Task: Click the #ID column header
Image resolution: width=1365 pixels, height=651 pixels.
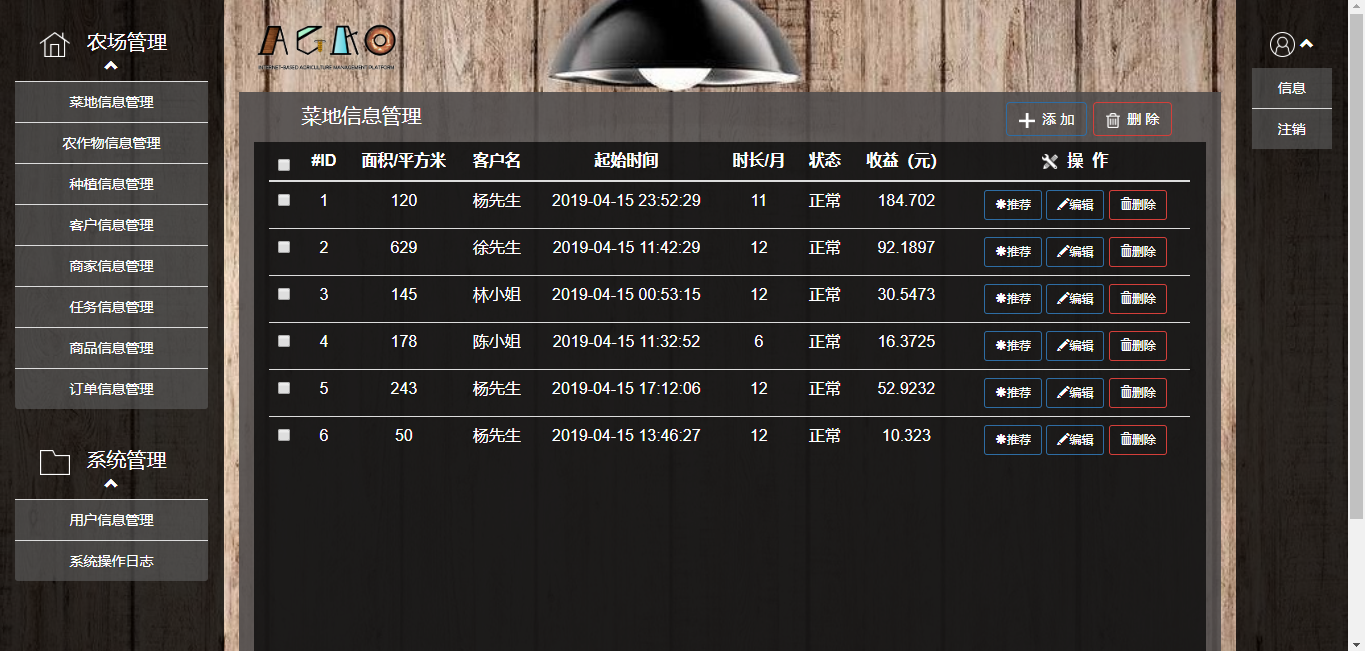Action: point(323,161)
